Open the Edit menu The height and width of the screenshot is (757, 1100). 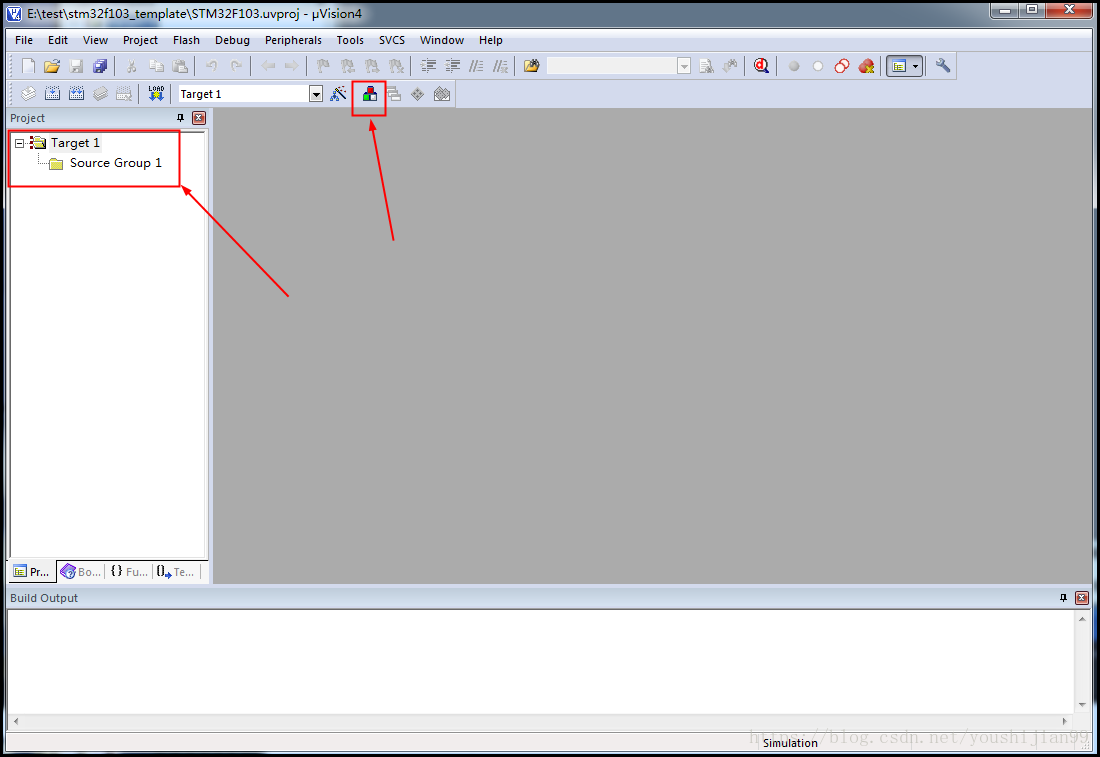click(x=58, y=40)
